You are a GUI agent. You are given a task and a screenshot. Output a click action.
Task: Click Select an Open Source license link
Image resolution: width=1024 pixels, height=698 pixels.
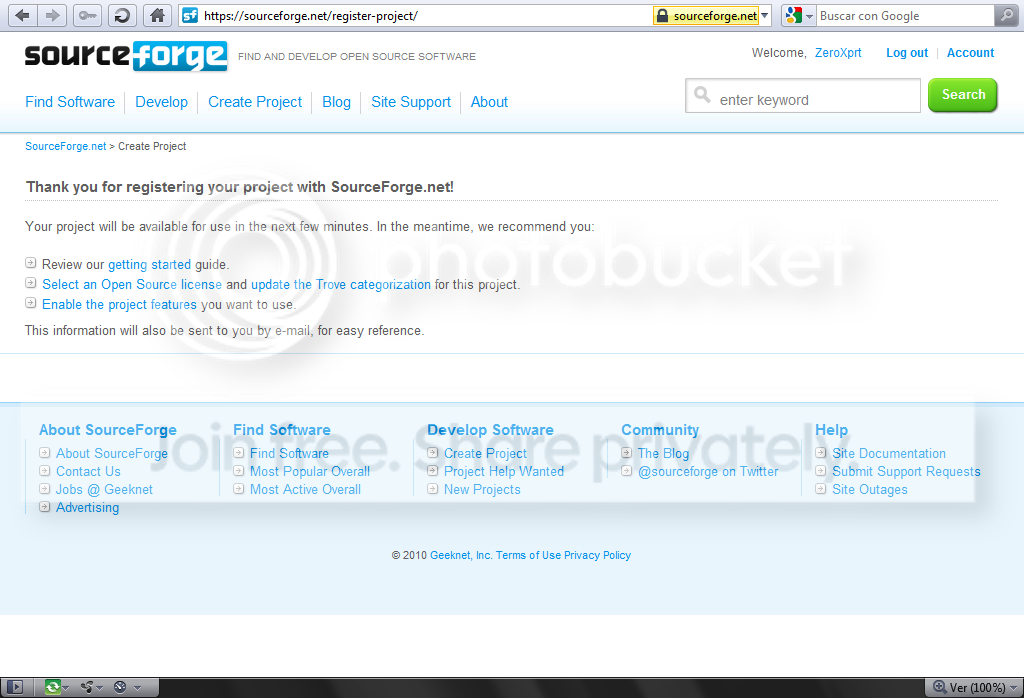(x=132, y=285)
